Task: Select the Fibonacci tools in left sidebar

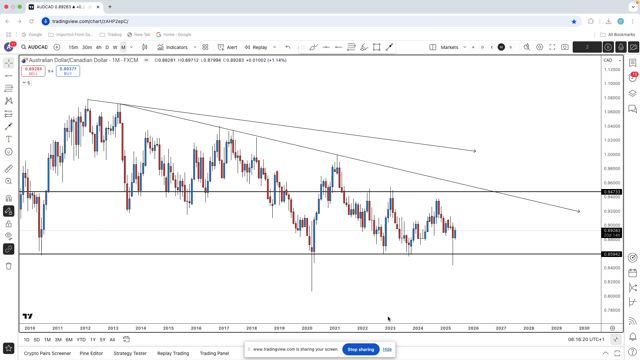Action: tap(9, 89)
